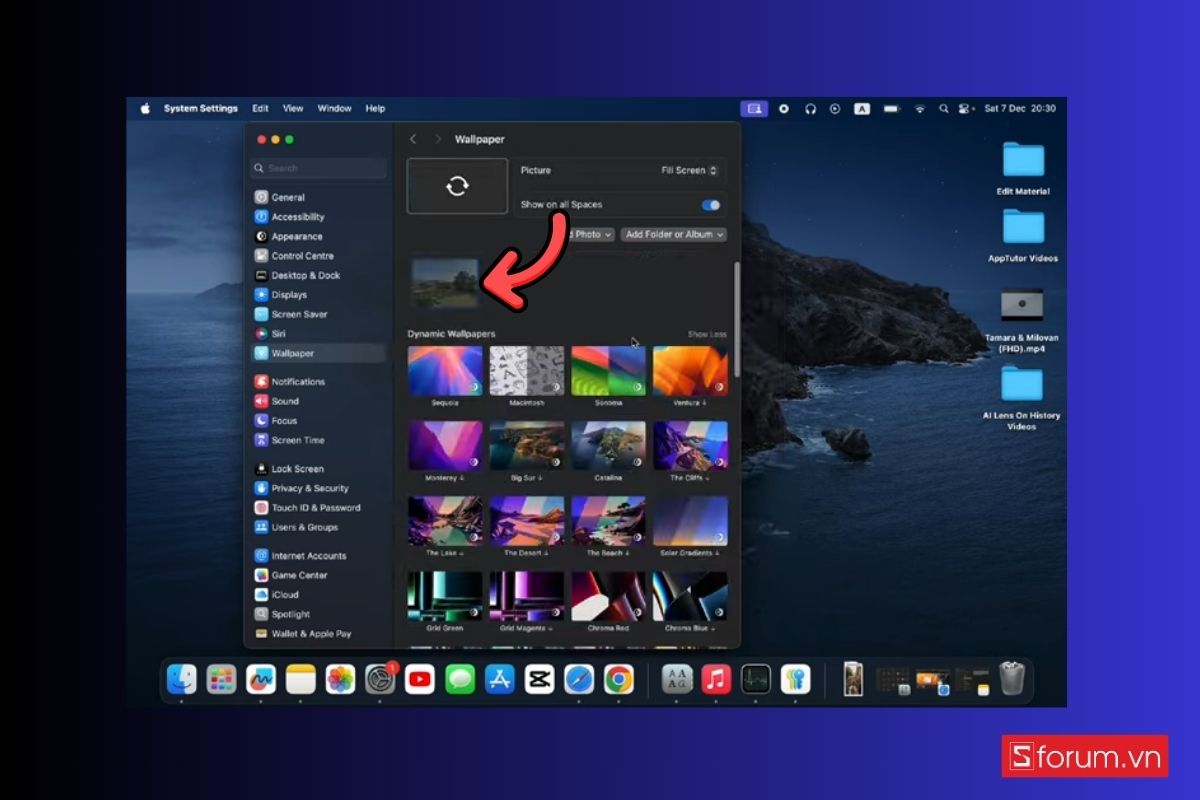Open the Add Folder or Album dropdown

pyautogui.click(x=673, y=234)
